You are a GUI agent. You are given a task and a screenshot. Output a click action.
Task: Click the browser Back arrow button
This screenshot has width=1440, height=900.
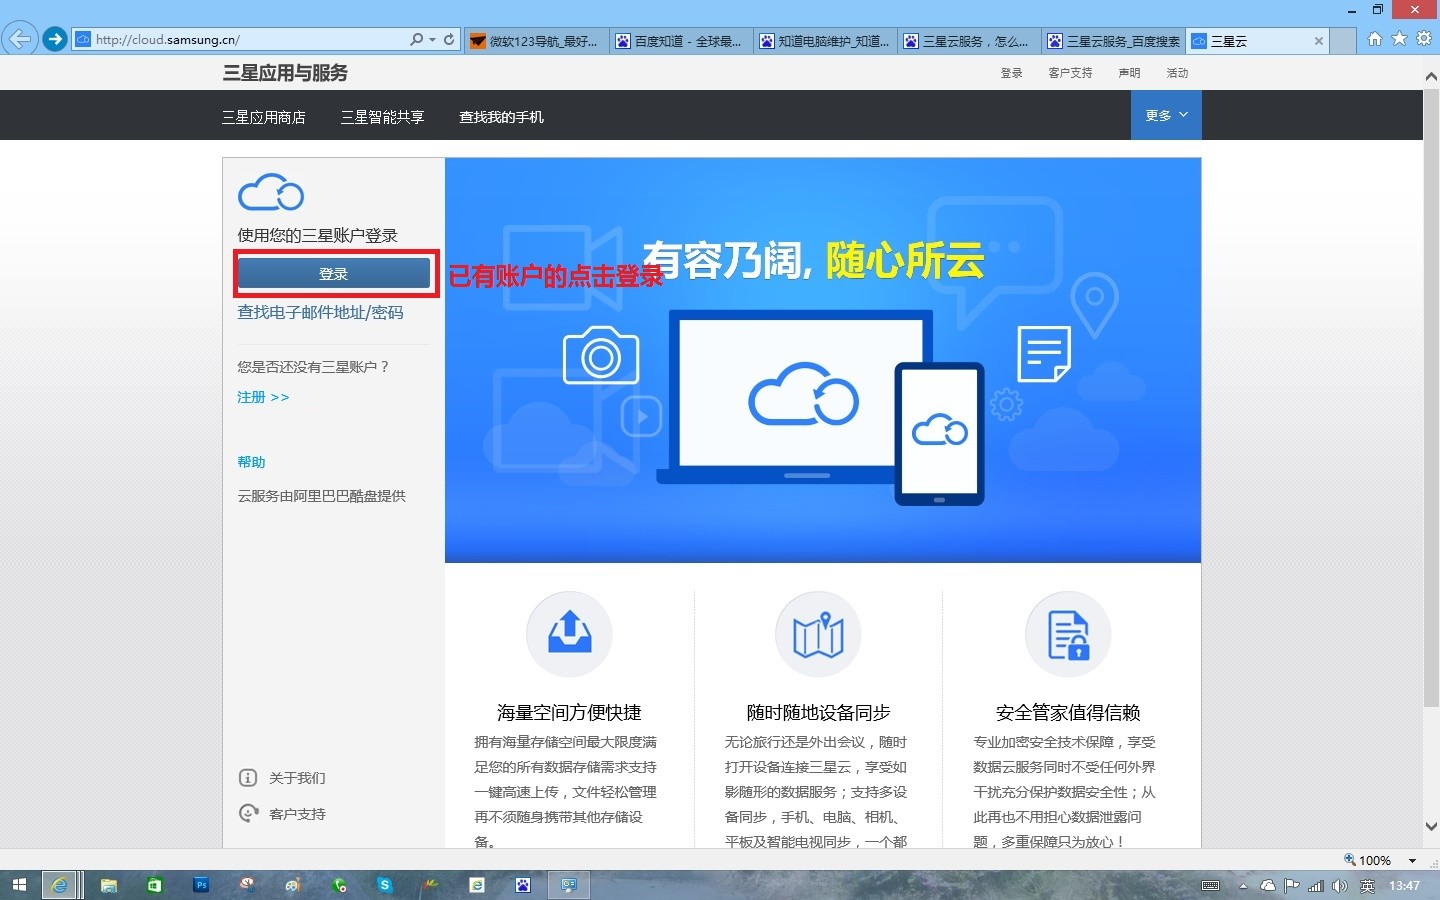click(19, 40)
